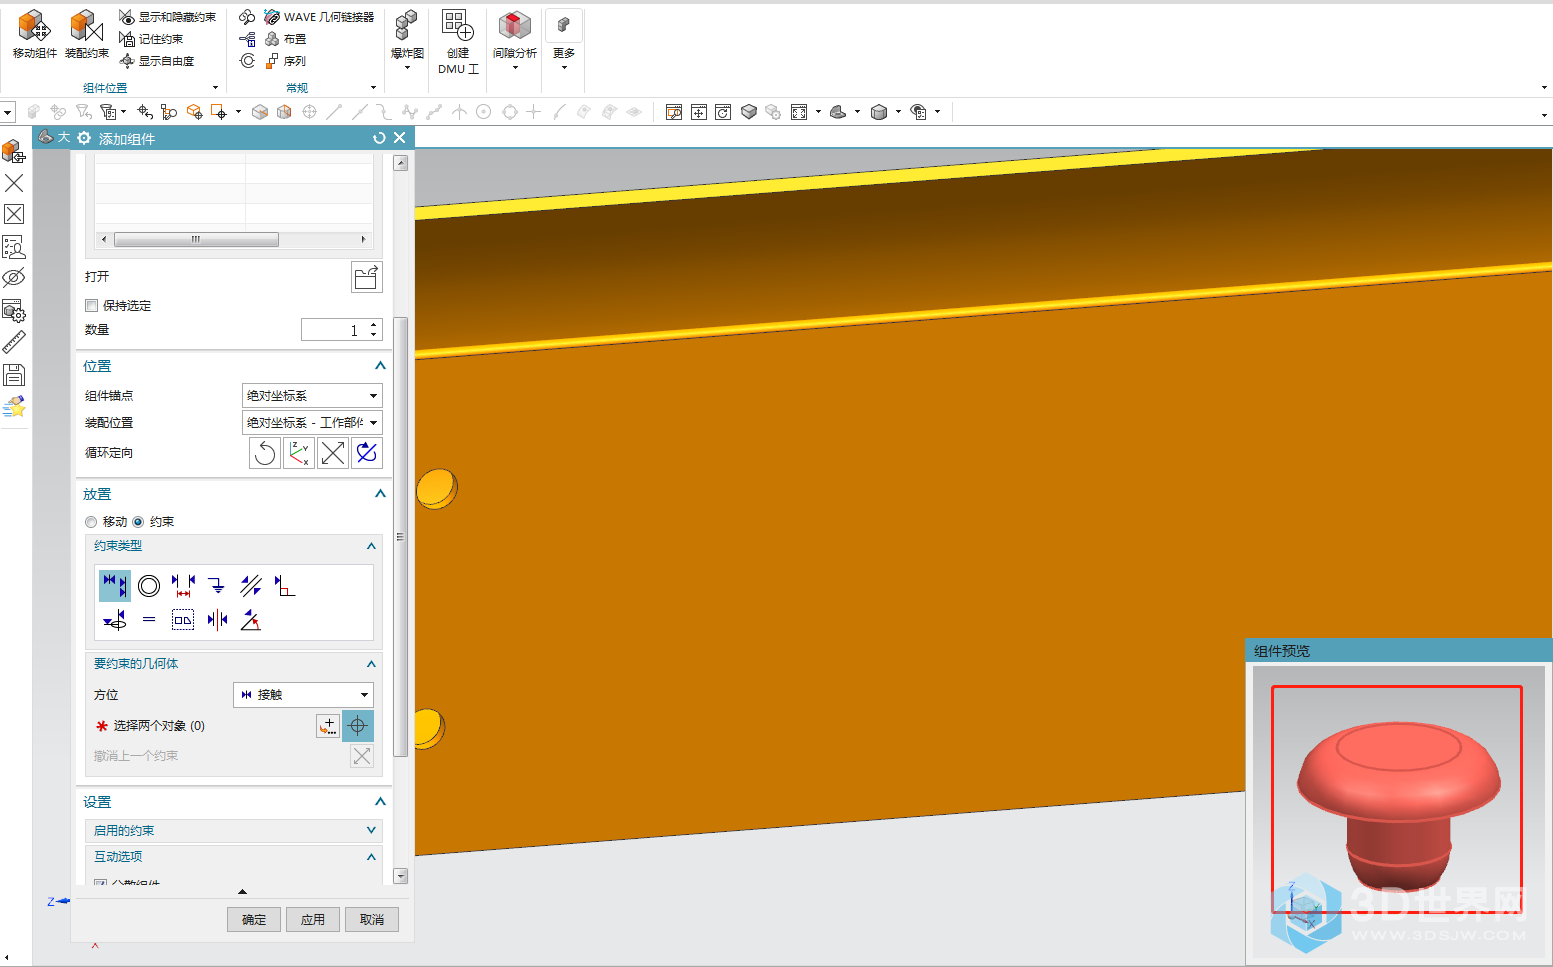Expand the General (常规) group arrow
The height and width of the screenshot is (967, 1553).
[x=373, y=88]
